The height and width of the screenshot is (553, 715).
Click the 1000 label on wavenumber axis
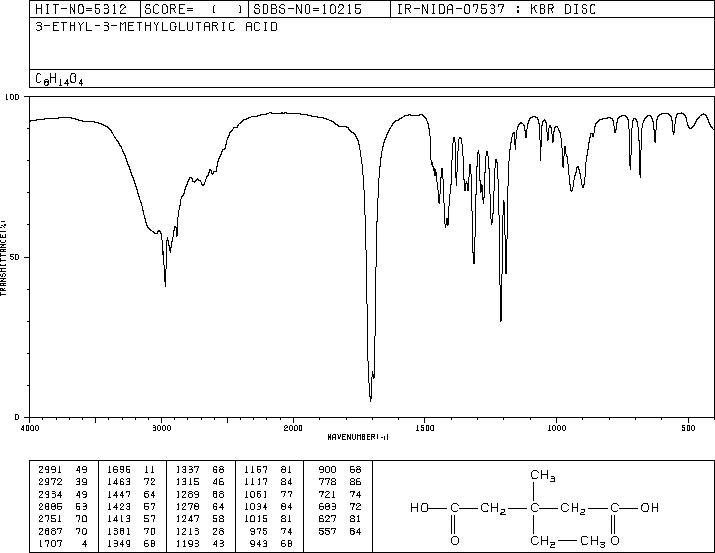(x=556, y=428)
